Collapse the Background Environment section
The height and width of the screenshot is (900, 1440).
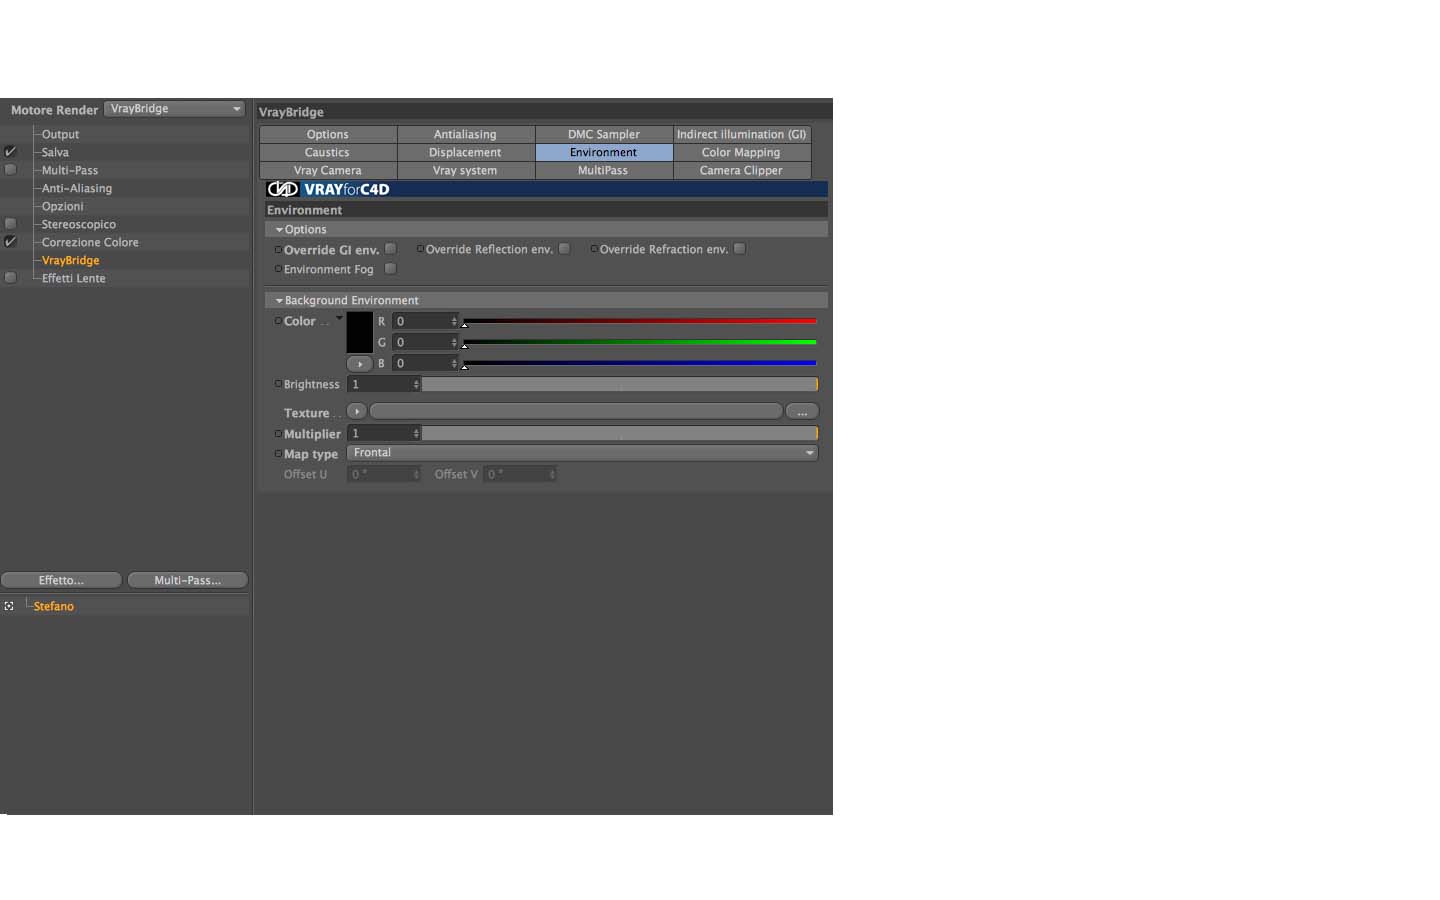tap(279, 301)
